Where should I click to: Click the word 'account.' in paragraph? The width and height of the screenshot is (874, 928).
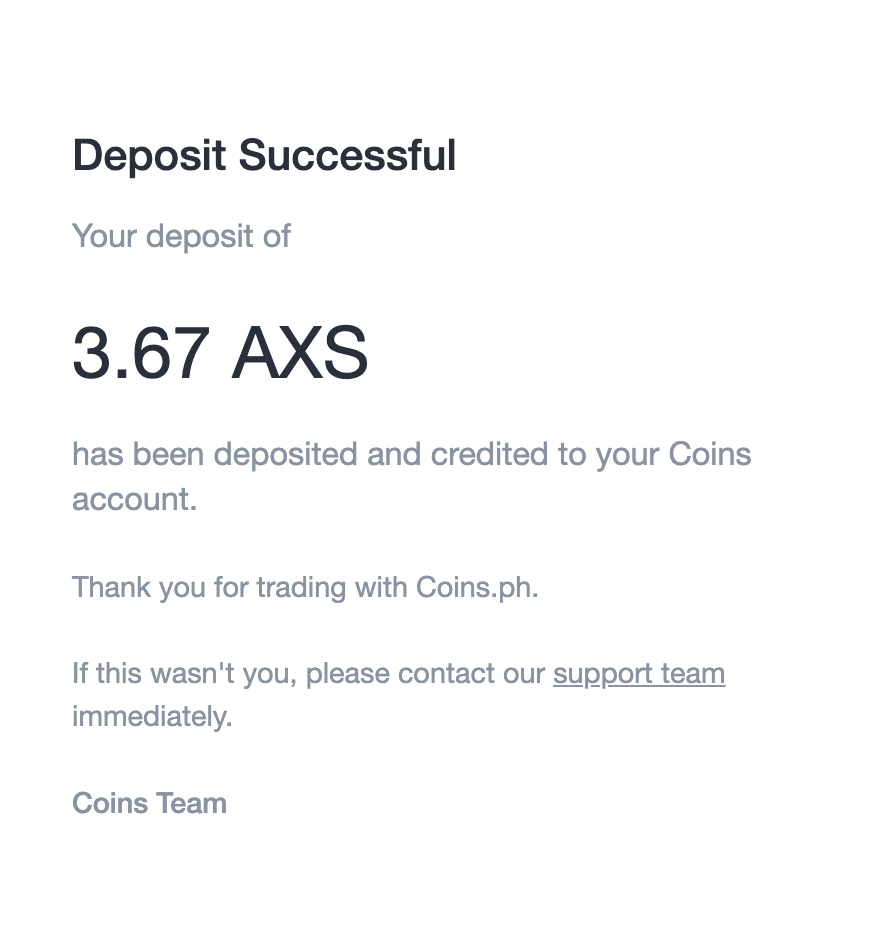(134, 500)
